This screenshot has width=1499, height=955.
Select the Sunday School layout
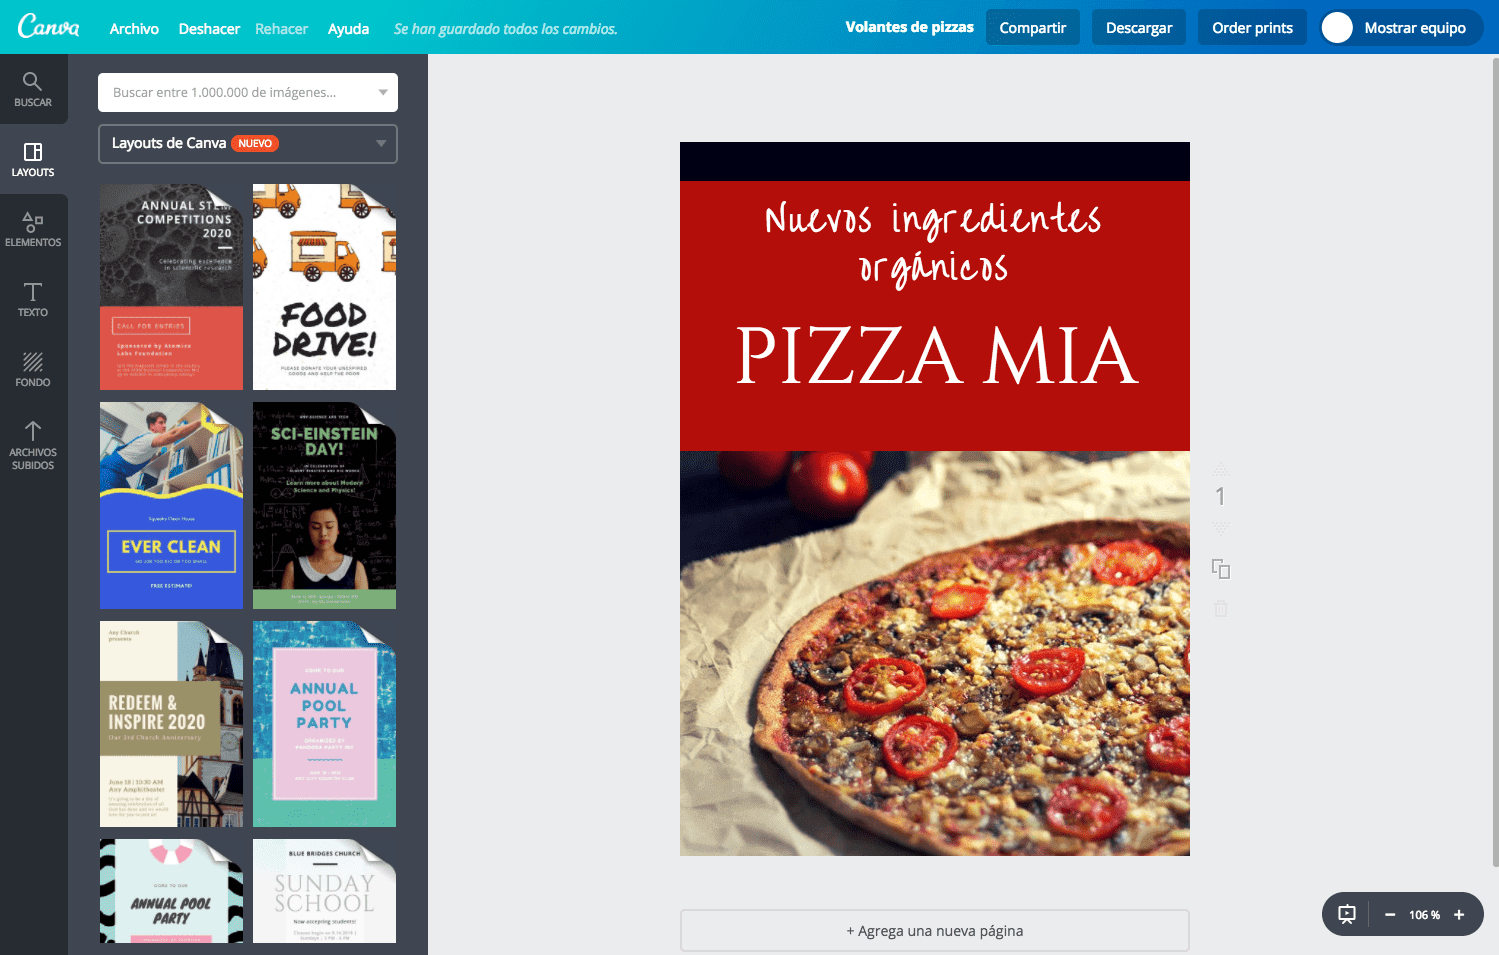click(x=324, y=891)
